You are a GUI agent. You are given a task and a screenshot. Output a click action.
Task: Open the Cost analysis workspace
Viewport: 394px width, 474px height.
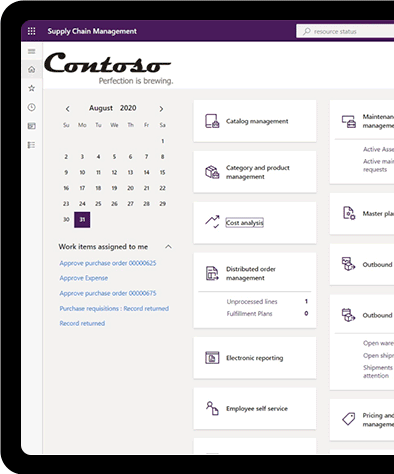pyautogui.click(x=245, y=223)
